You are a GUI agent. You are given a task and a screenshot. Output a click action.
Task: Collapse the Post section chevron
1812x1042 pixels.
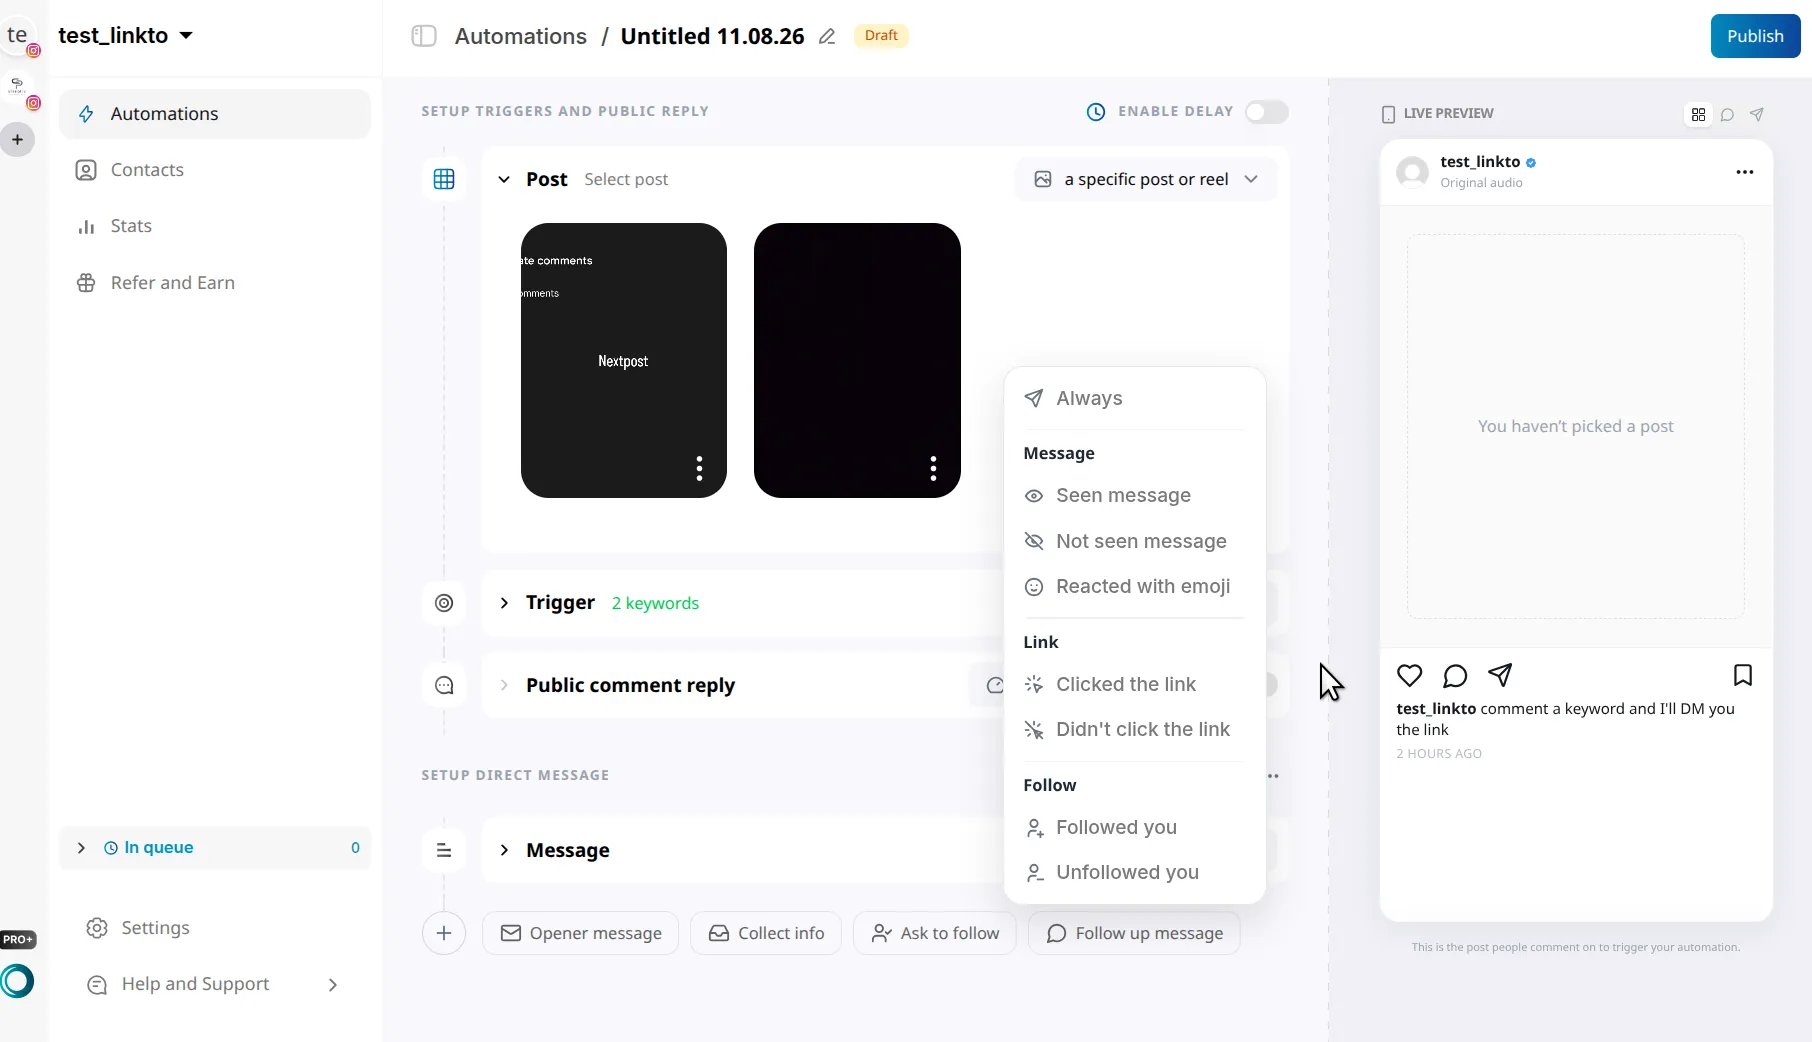(504, 179)
